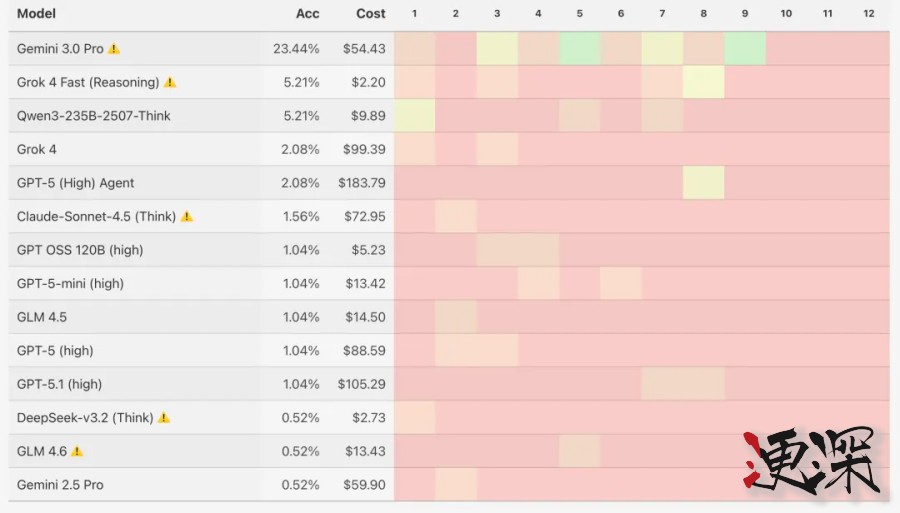Click green cell in Gemini 3.0 Pro column 9

click(x=745, y=48)
